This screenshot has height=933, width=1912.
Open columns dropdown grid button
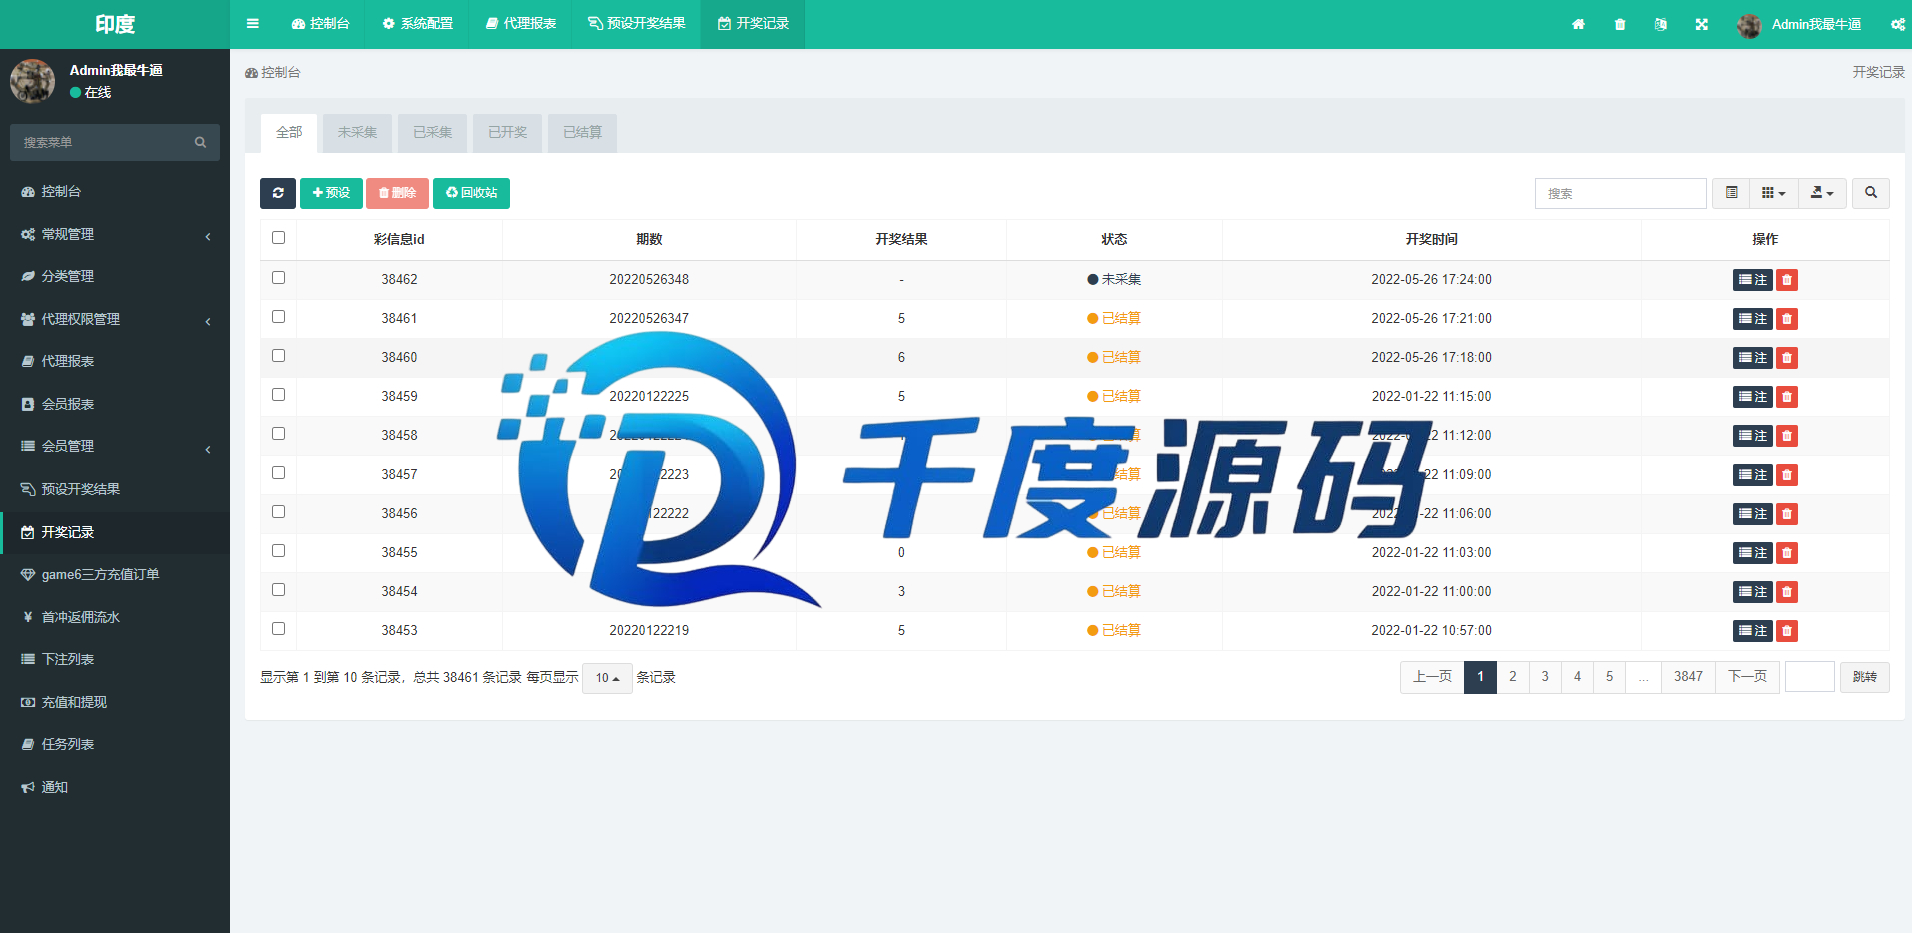[1774, 193]
